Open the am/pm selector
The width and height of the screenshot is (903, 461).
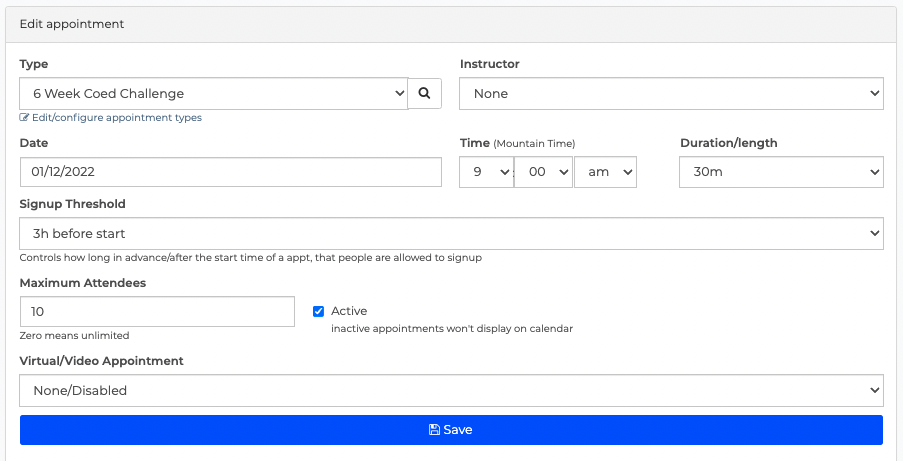pyautogui.click(x=605, y=172)
